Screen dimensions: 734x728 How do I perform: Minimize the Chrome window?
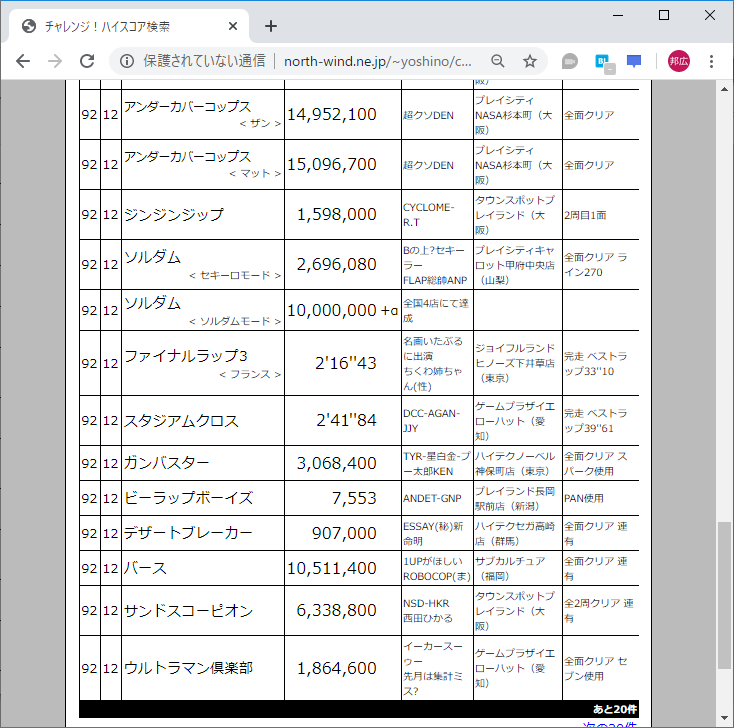(x=618, y=15)
